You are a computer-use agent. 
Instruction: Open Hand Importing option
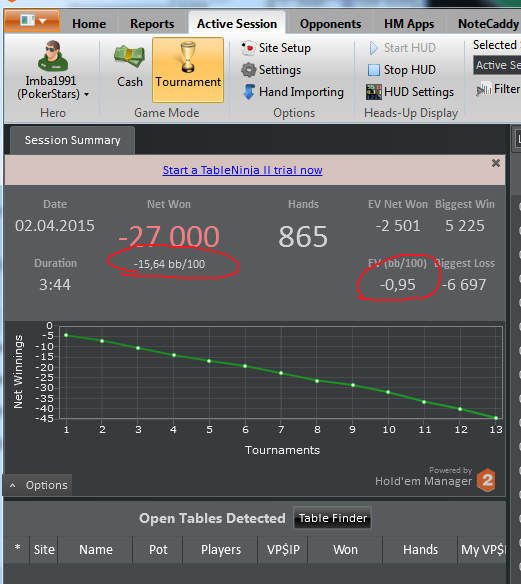pos(293,92)
